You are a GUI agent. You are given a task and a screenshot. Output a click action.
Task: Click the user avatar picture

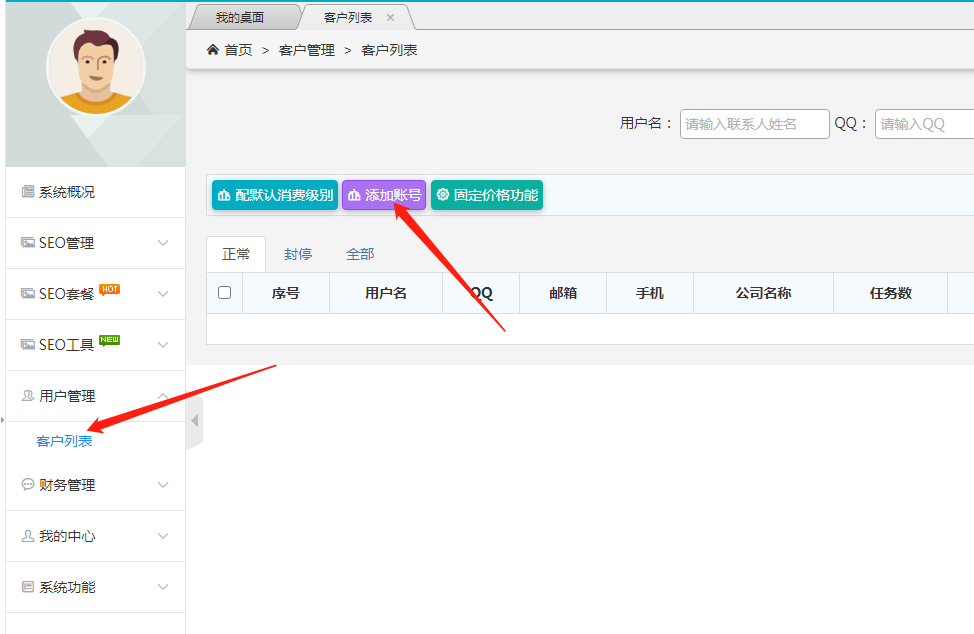tap(95, 68)
